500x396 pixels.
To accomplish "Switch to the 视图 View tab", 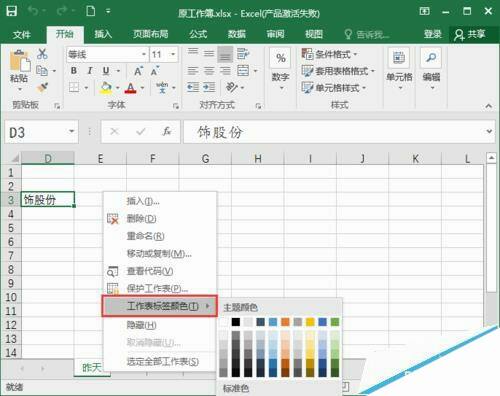I will 314,34.
